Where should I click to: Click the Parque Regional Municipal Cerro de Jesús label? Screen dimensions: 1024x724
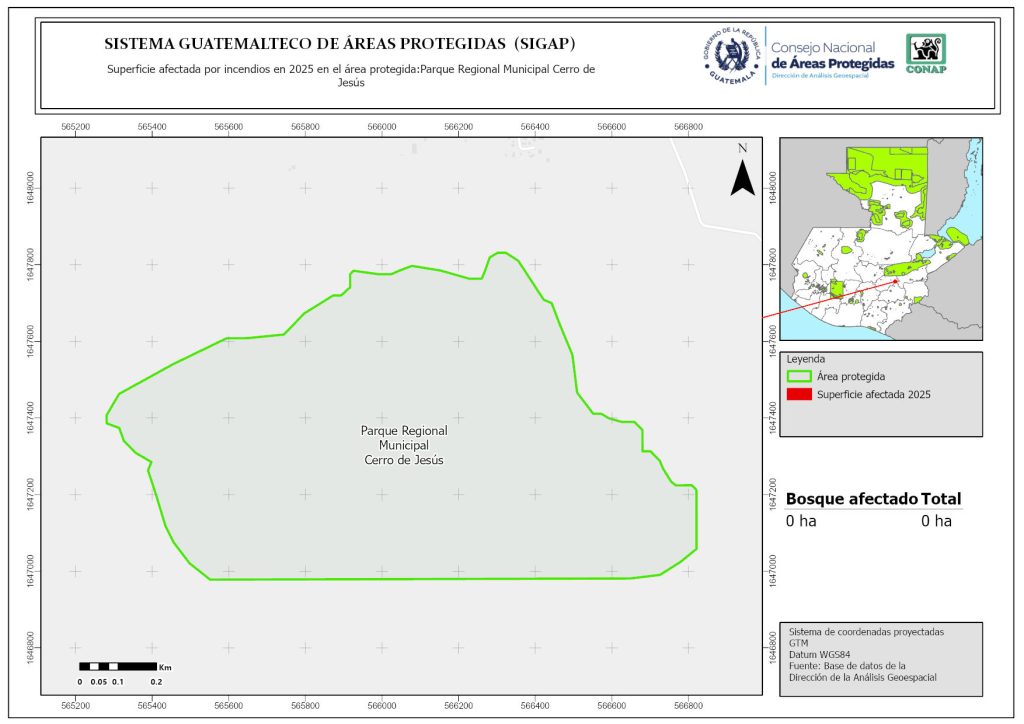[x=404, y=445]
